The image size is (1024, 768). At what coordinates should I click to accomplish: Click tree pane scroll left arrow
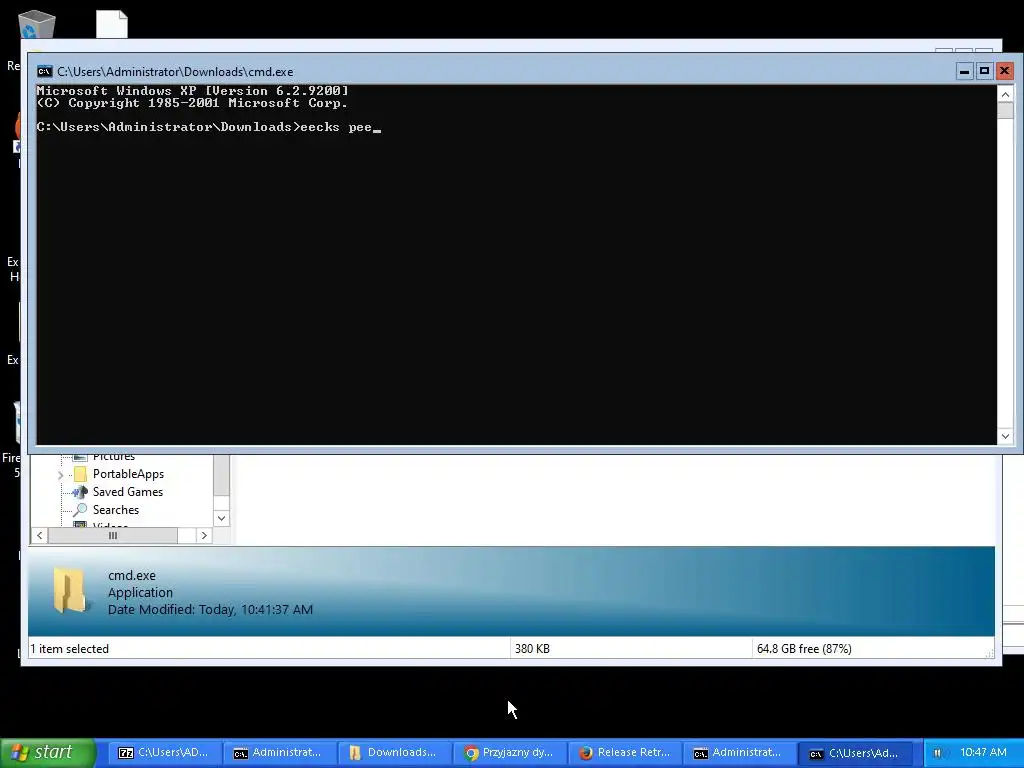pos(39,536)
